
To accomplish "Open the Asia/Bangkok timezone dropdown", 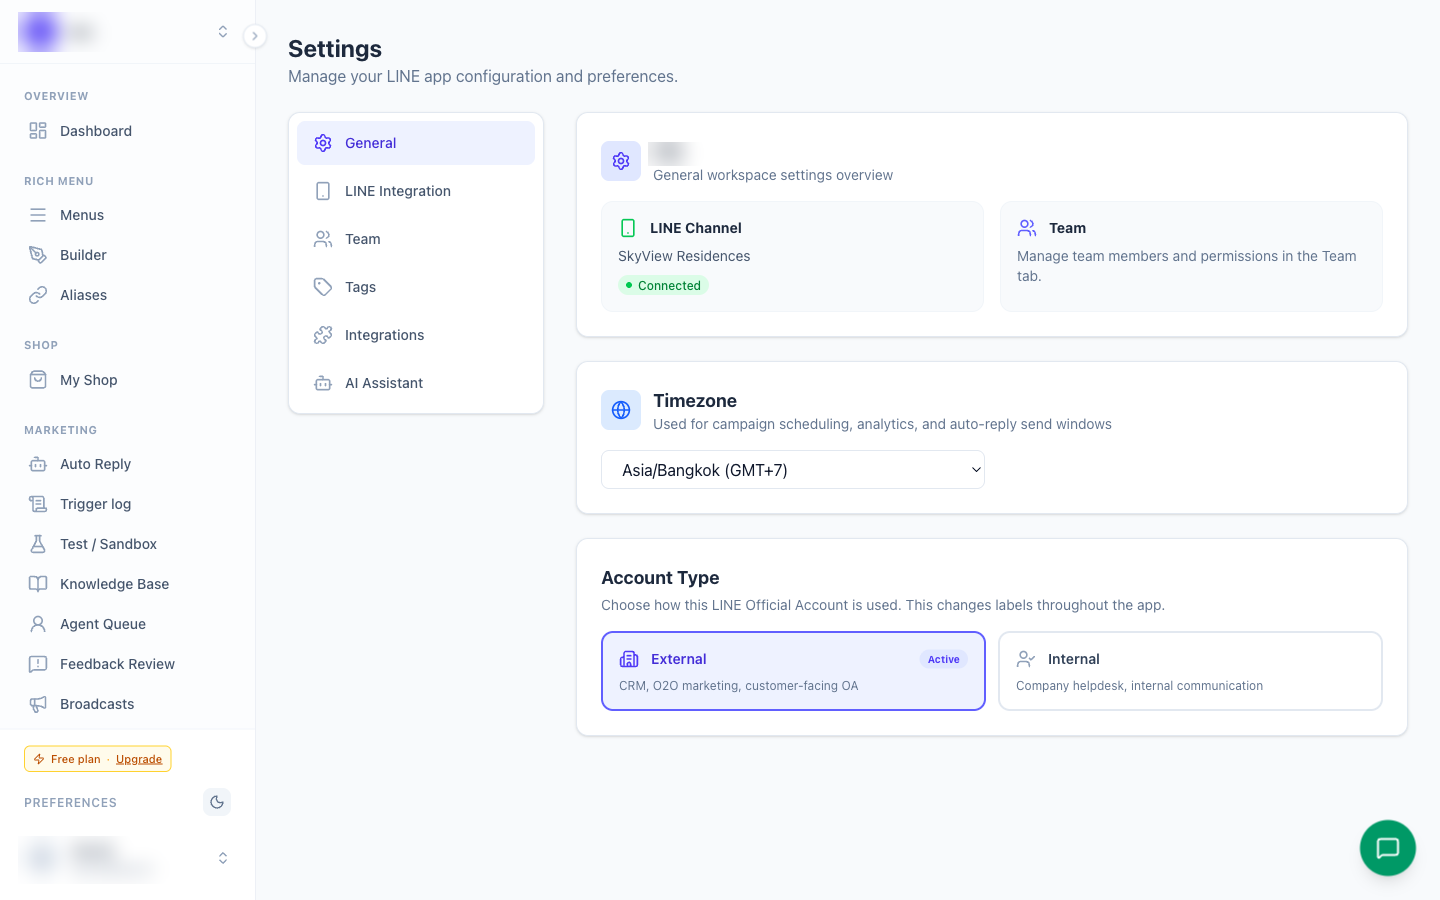I will coord(793,470).
